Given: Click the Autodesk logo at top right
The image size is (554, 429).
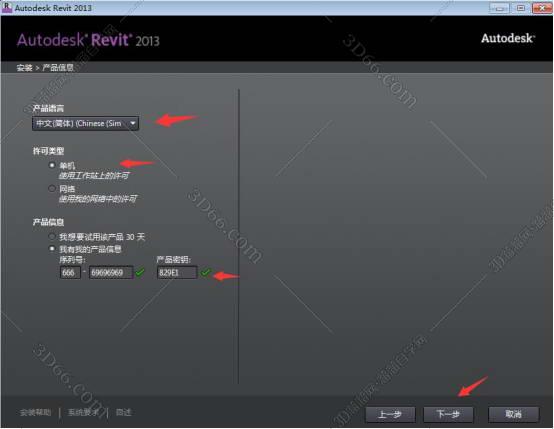Looking at the screenshot, I should [508, 38].
